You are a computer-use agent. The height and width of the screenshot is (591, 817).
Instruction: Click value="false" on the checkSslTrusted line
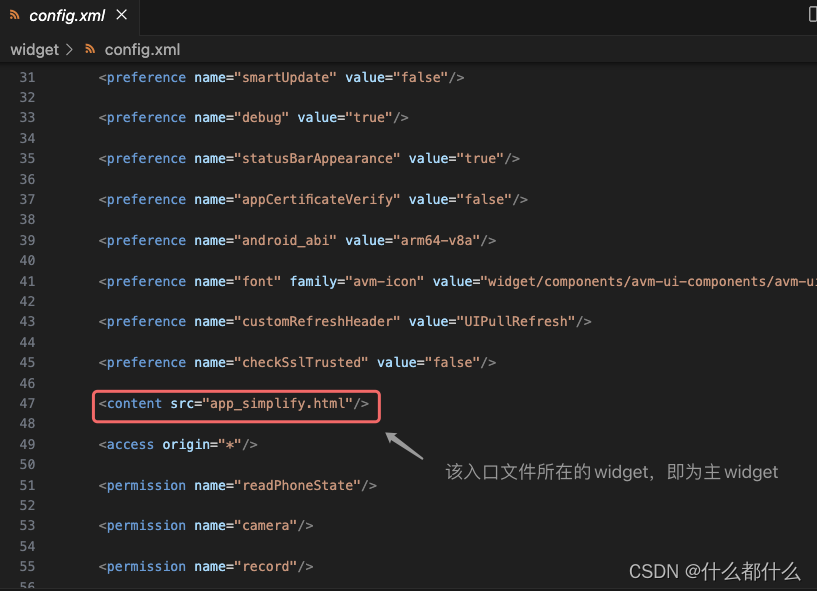429,363
